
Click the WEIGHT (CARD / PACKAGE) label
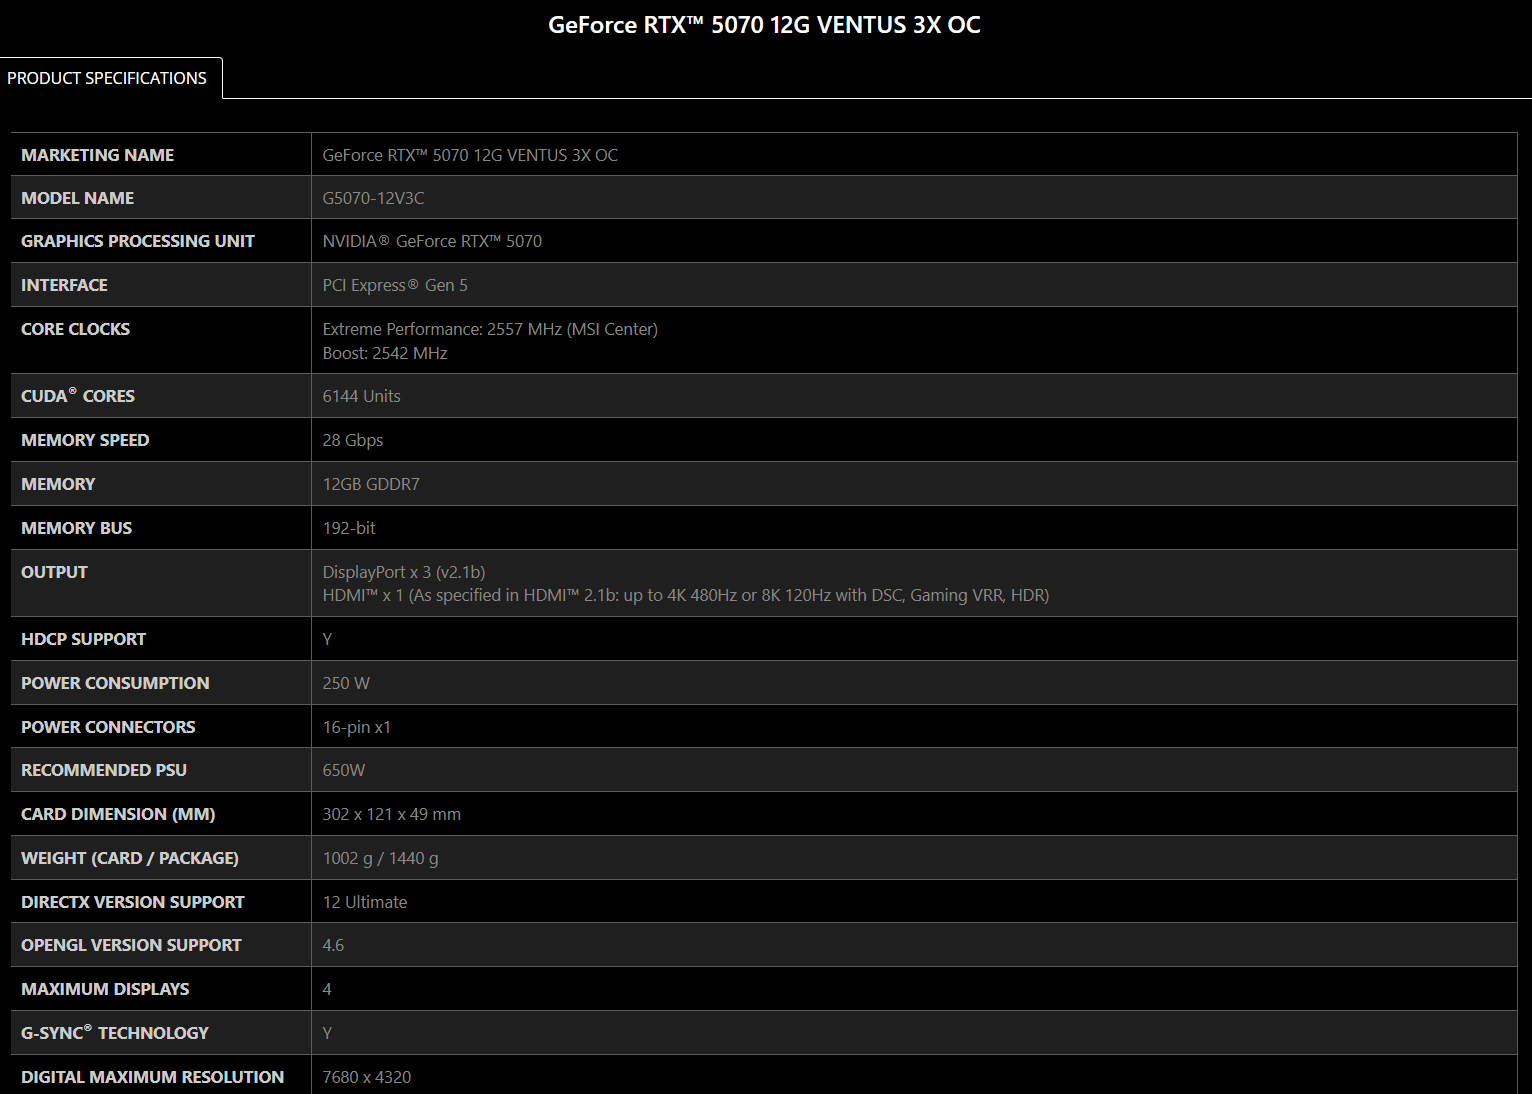click(130, 858)
